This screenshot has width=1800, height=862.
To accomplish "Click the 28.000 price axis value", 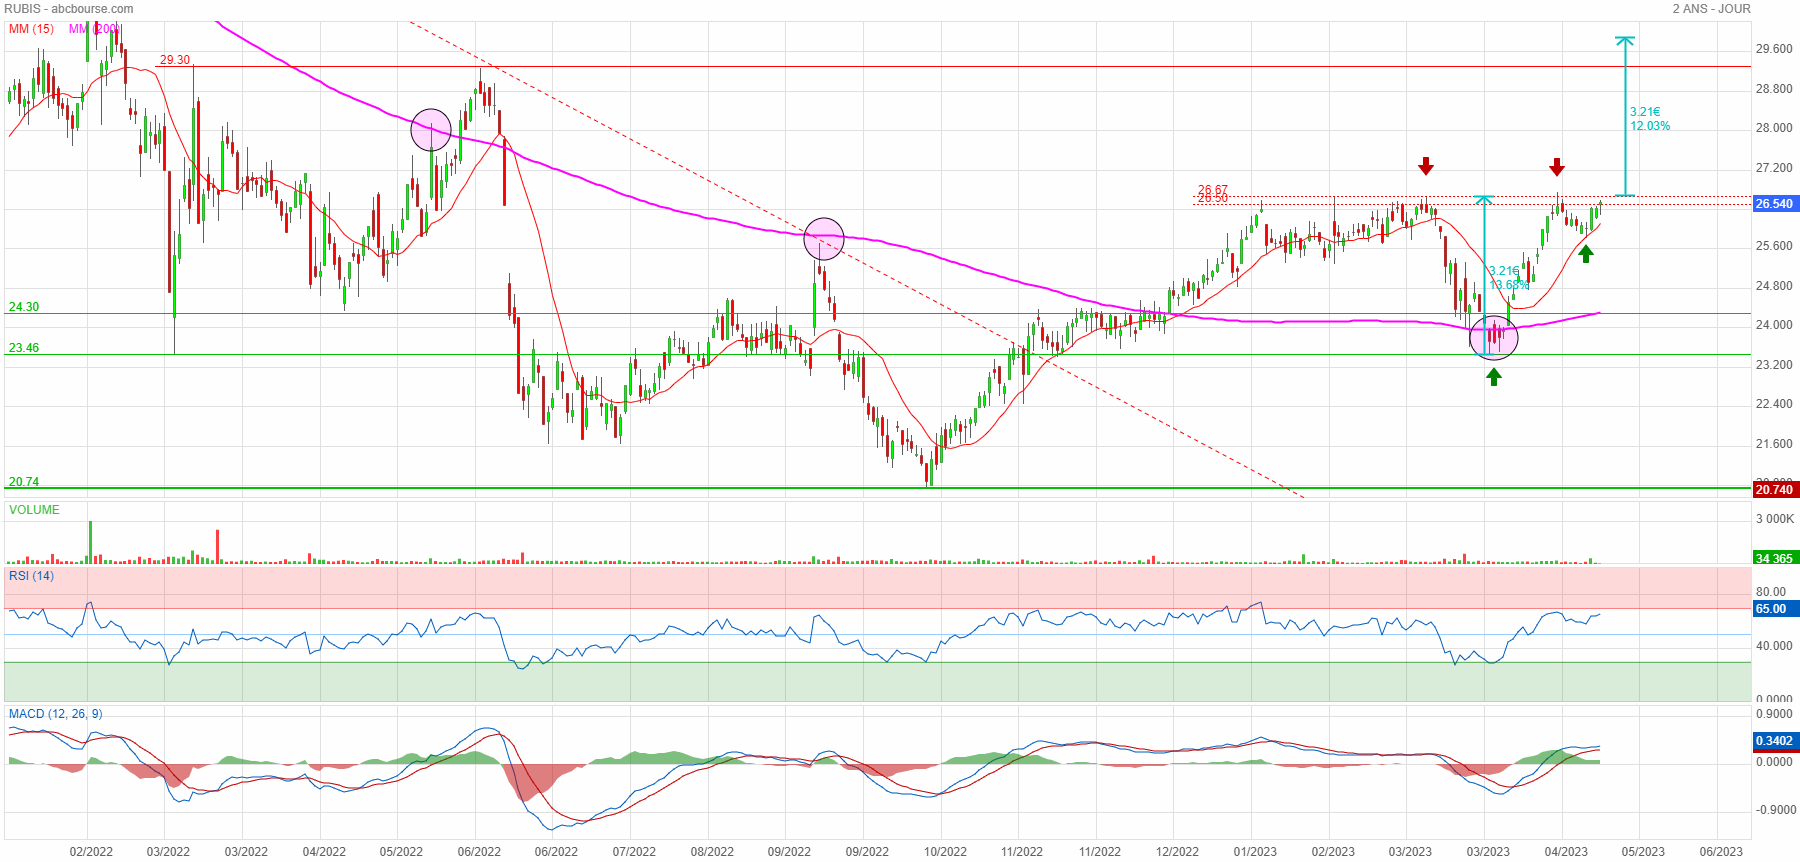I will tap(1775, 128).
